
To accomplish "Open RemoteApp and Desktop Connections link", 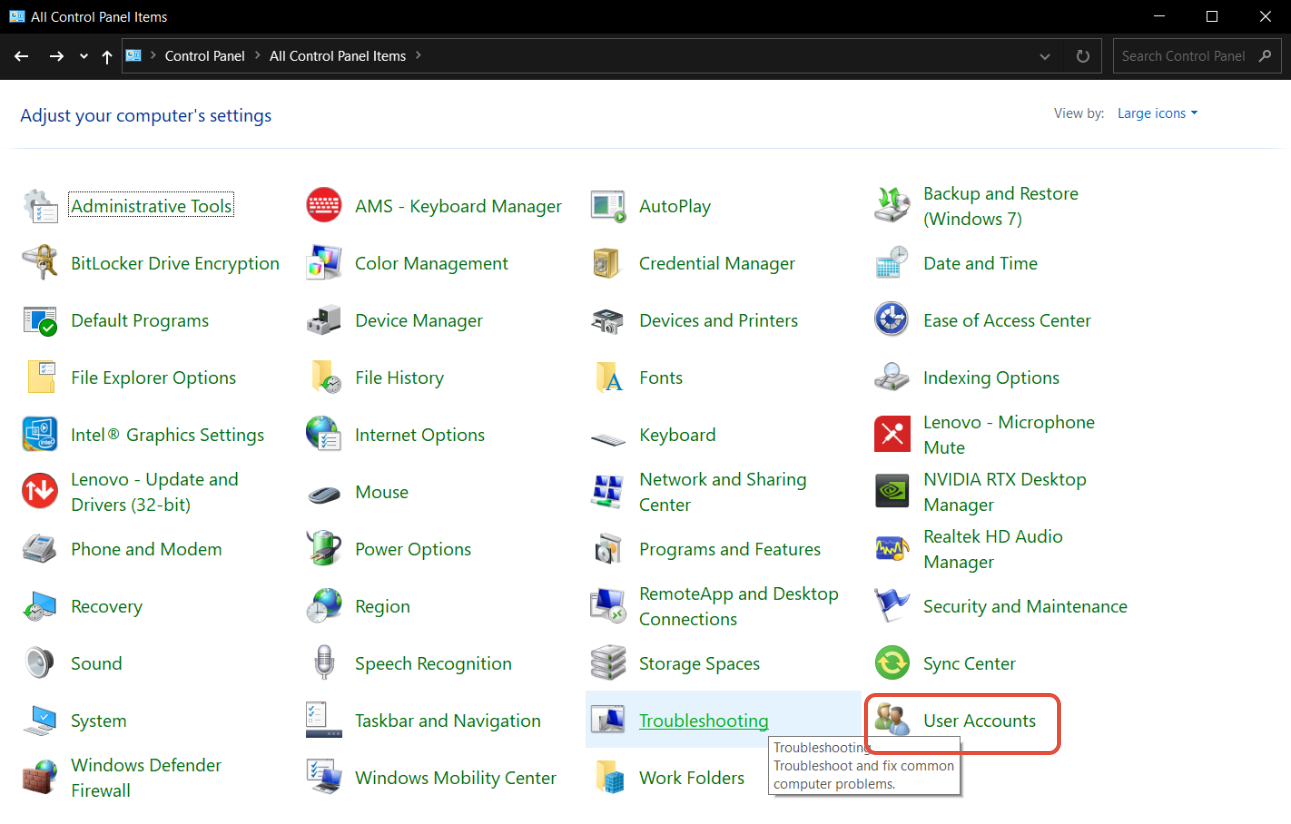I will click(x=739, y=606).
